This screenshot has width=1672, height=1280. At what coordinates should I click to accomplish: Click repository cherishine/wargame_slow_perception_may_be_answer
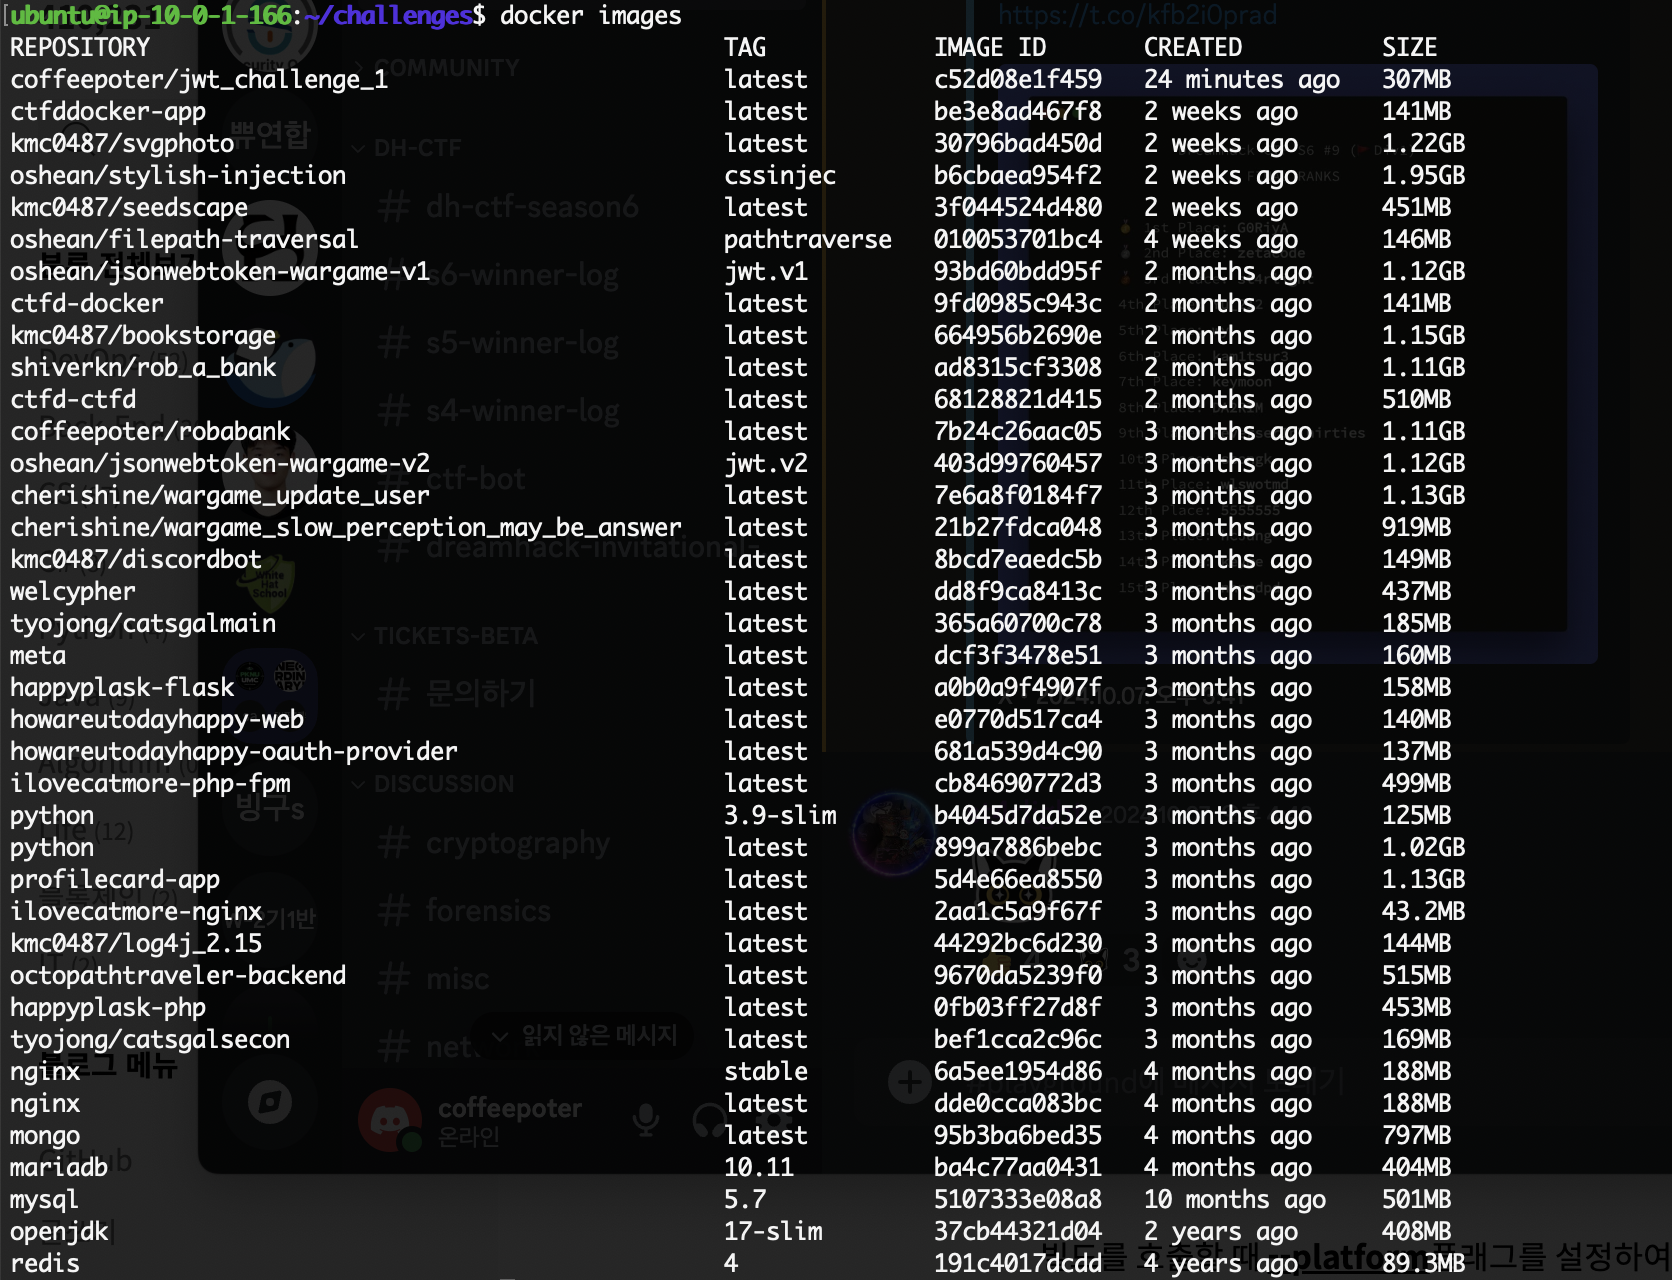tap(346, 528)
